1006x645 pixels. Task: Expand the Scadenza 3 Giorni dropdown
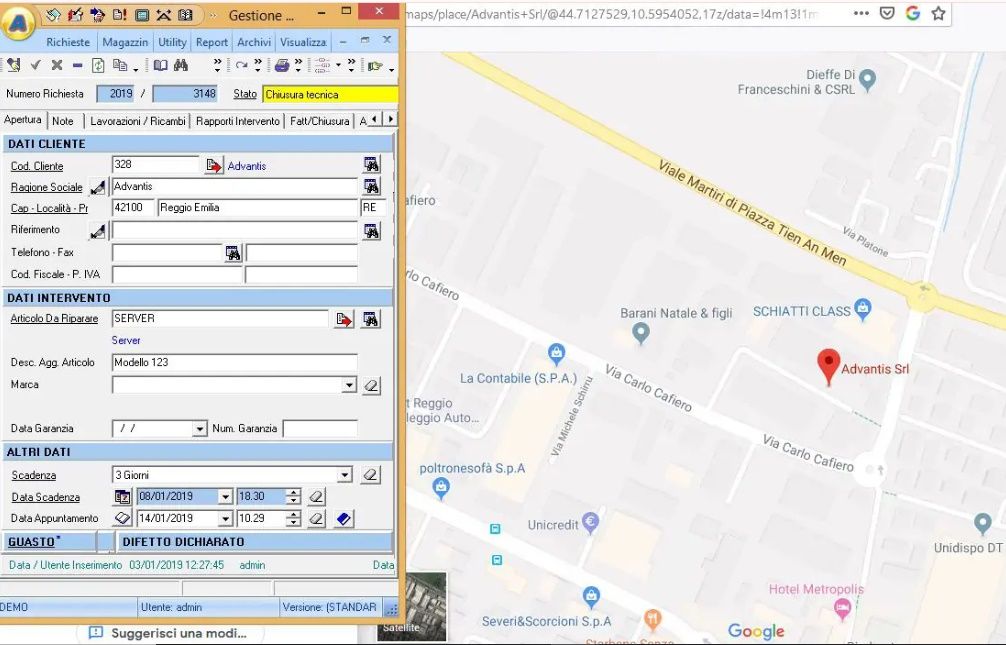345,475
